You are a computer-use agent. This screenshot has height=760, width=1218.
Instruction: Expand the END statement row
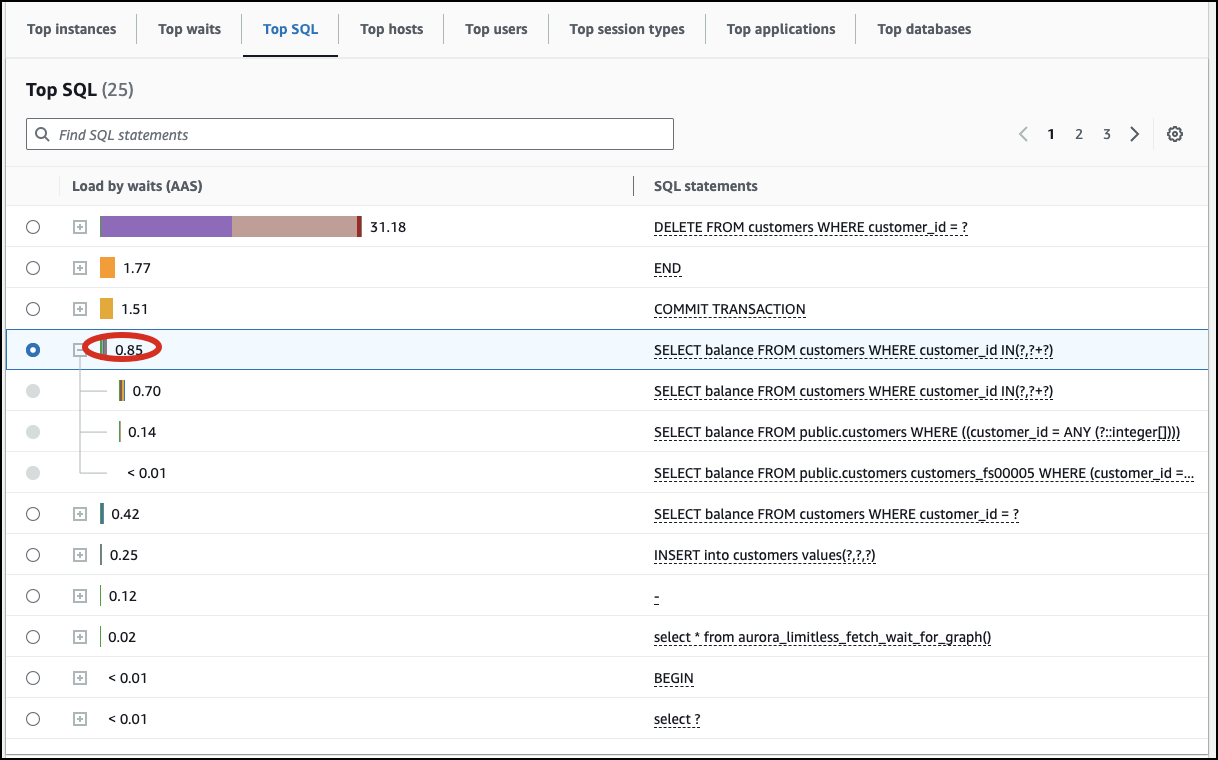click(79, 267)
